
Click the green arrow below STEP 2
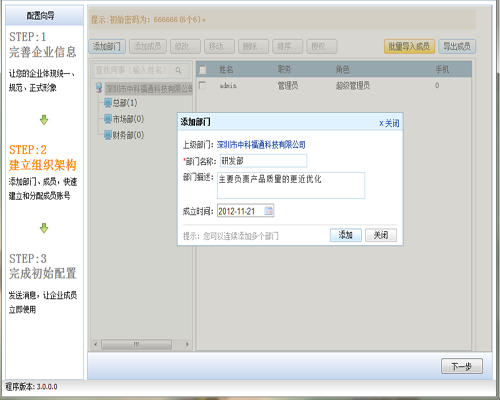[44, 228]
